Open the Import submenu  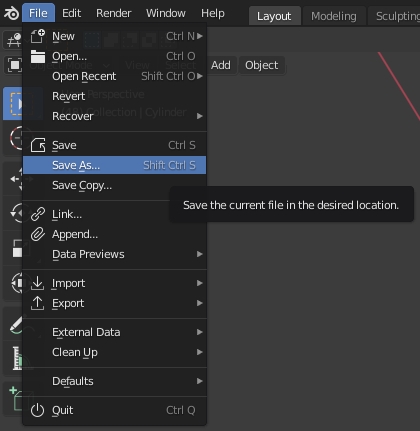point(114,283)
